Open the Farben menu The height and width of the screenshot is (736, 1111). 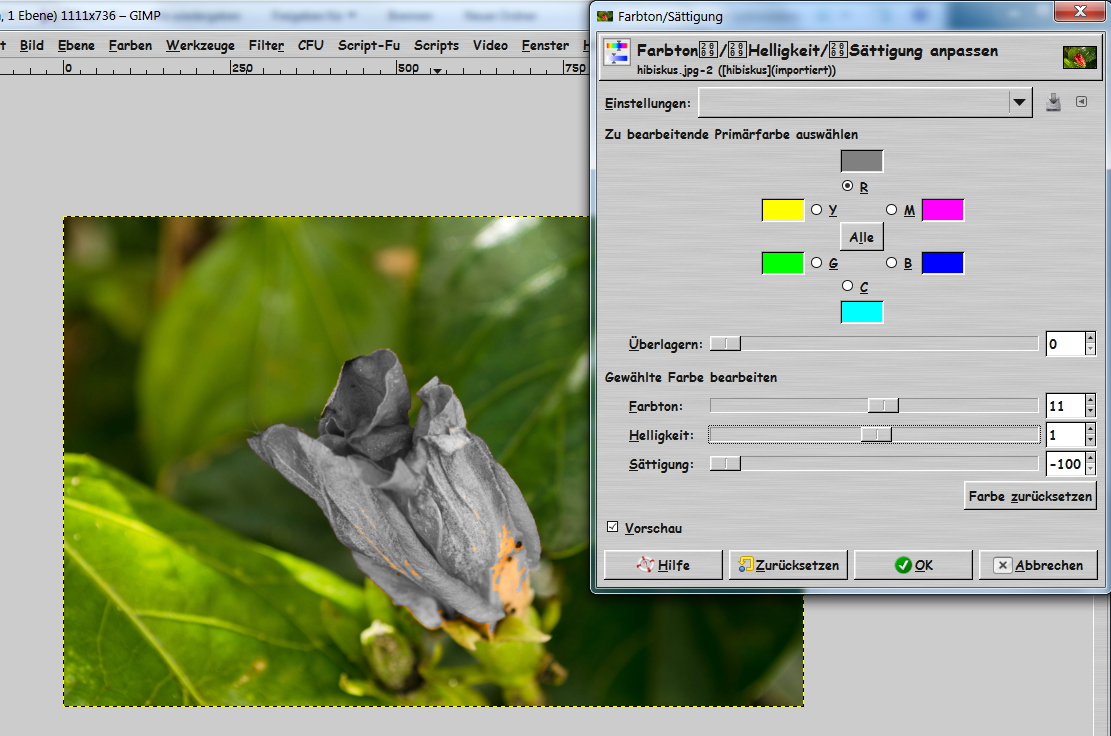coord(130,45)
